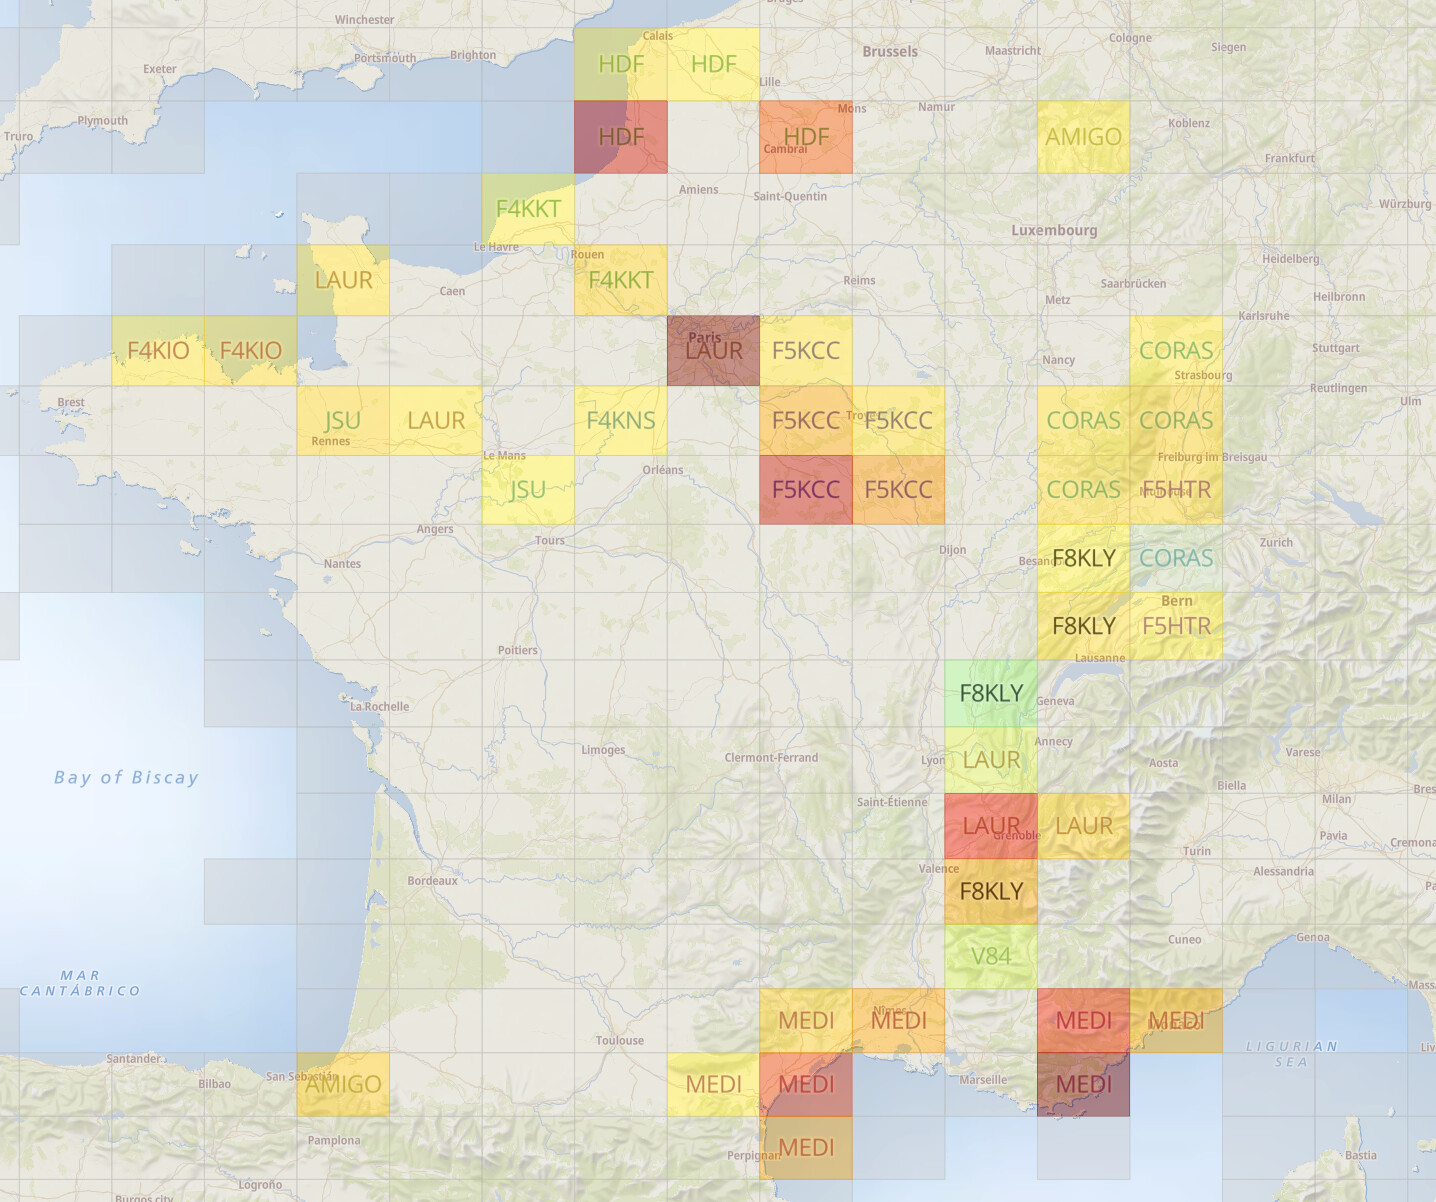Select the MEDI cell beside Perpignan
The height and width of the screenshot is (1202, 1436).
(806, 1147)
